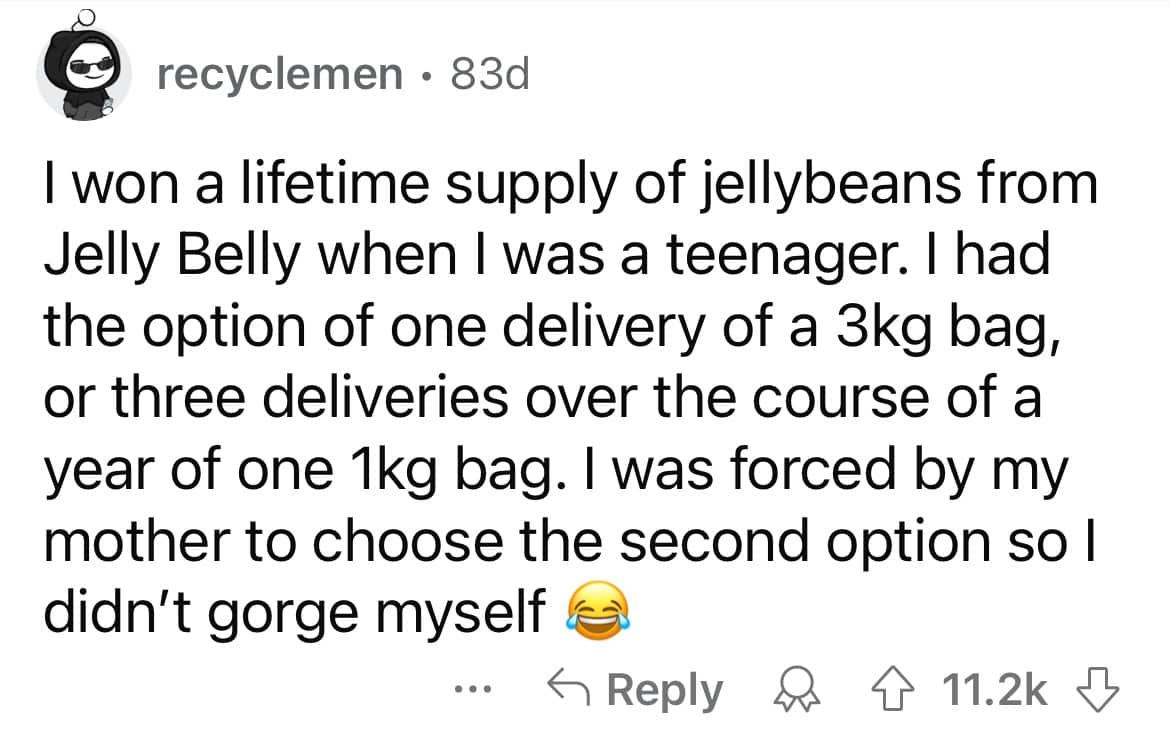Open the recyclemen avatar
This screenshot has height=731, width=1170.
pos(83,73)
